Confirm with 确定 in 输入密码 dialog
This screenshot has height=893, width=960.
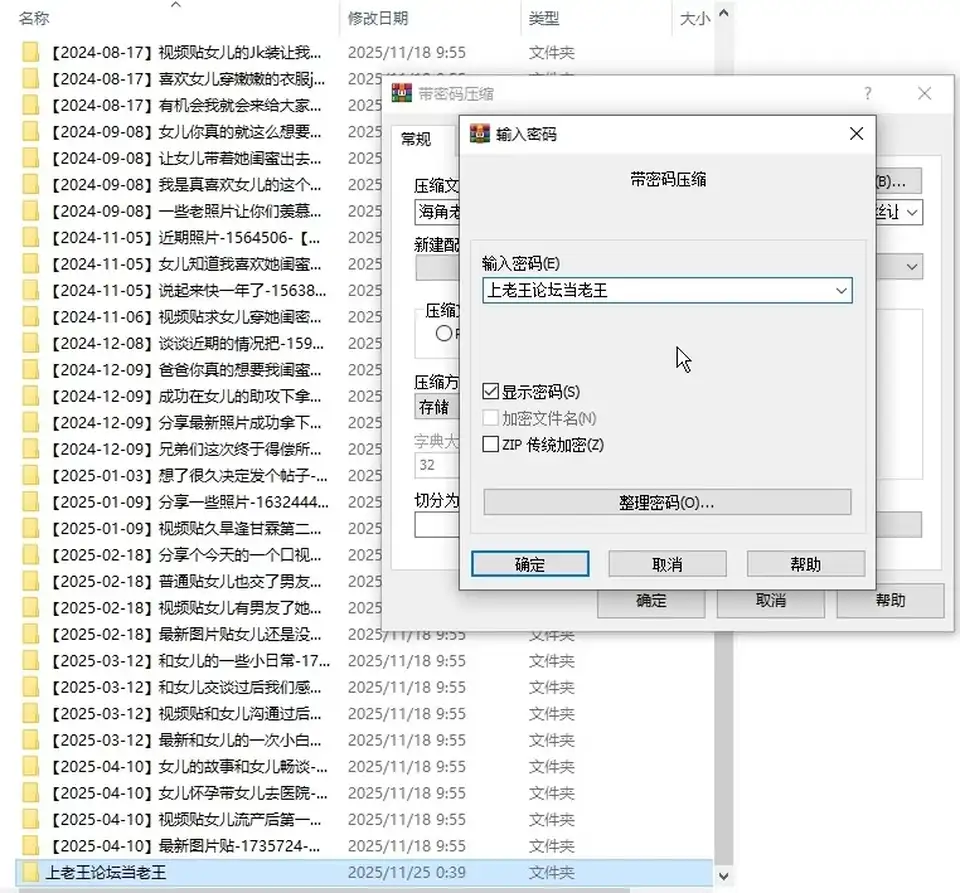click(x=530, y=564)
